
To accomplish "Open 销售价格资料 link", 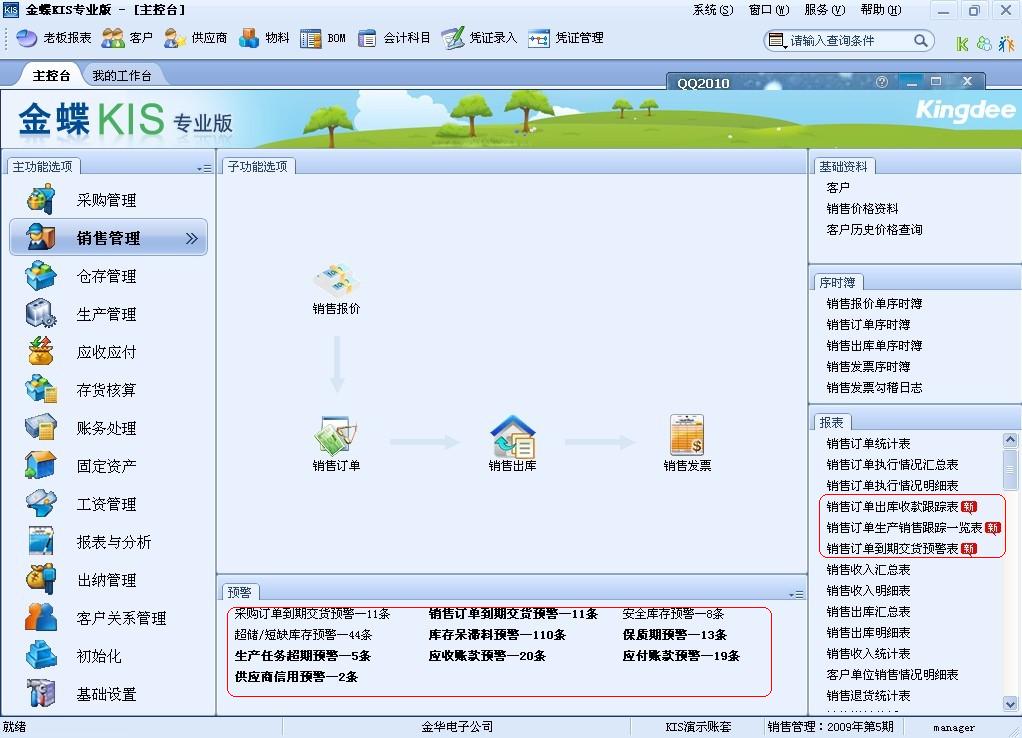I will [x=862, y=209].
